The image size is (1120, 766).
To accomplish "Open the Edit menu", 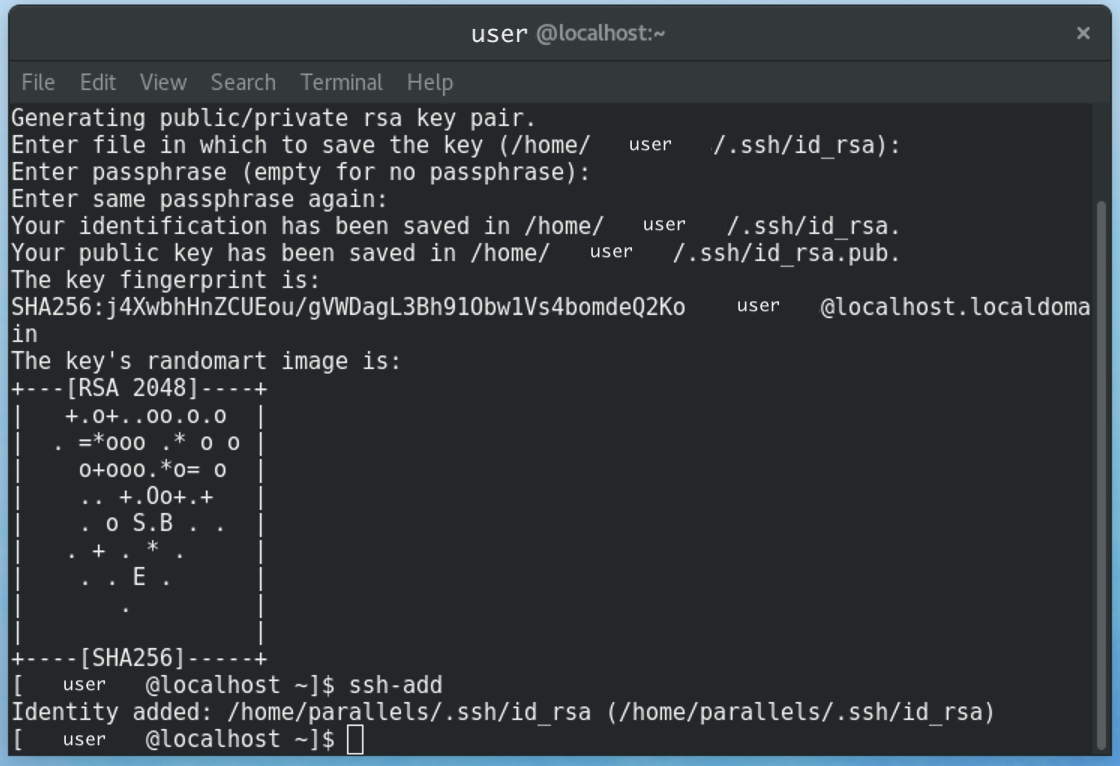I will coord(98,82).
